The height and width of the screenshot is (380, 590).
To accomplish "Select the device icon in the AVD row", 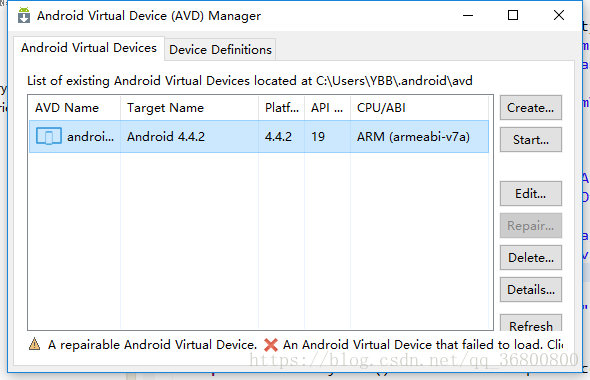I will [x=49, y=136].
